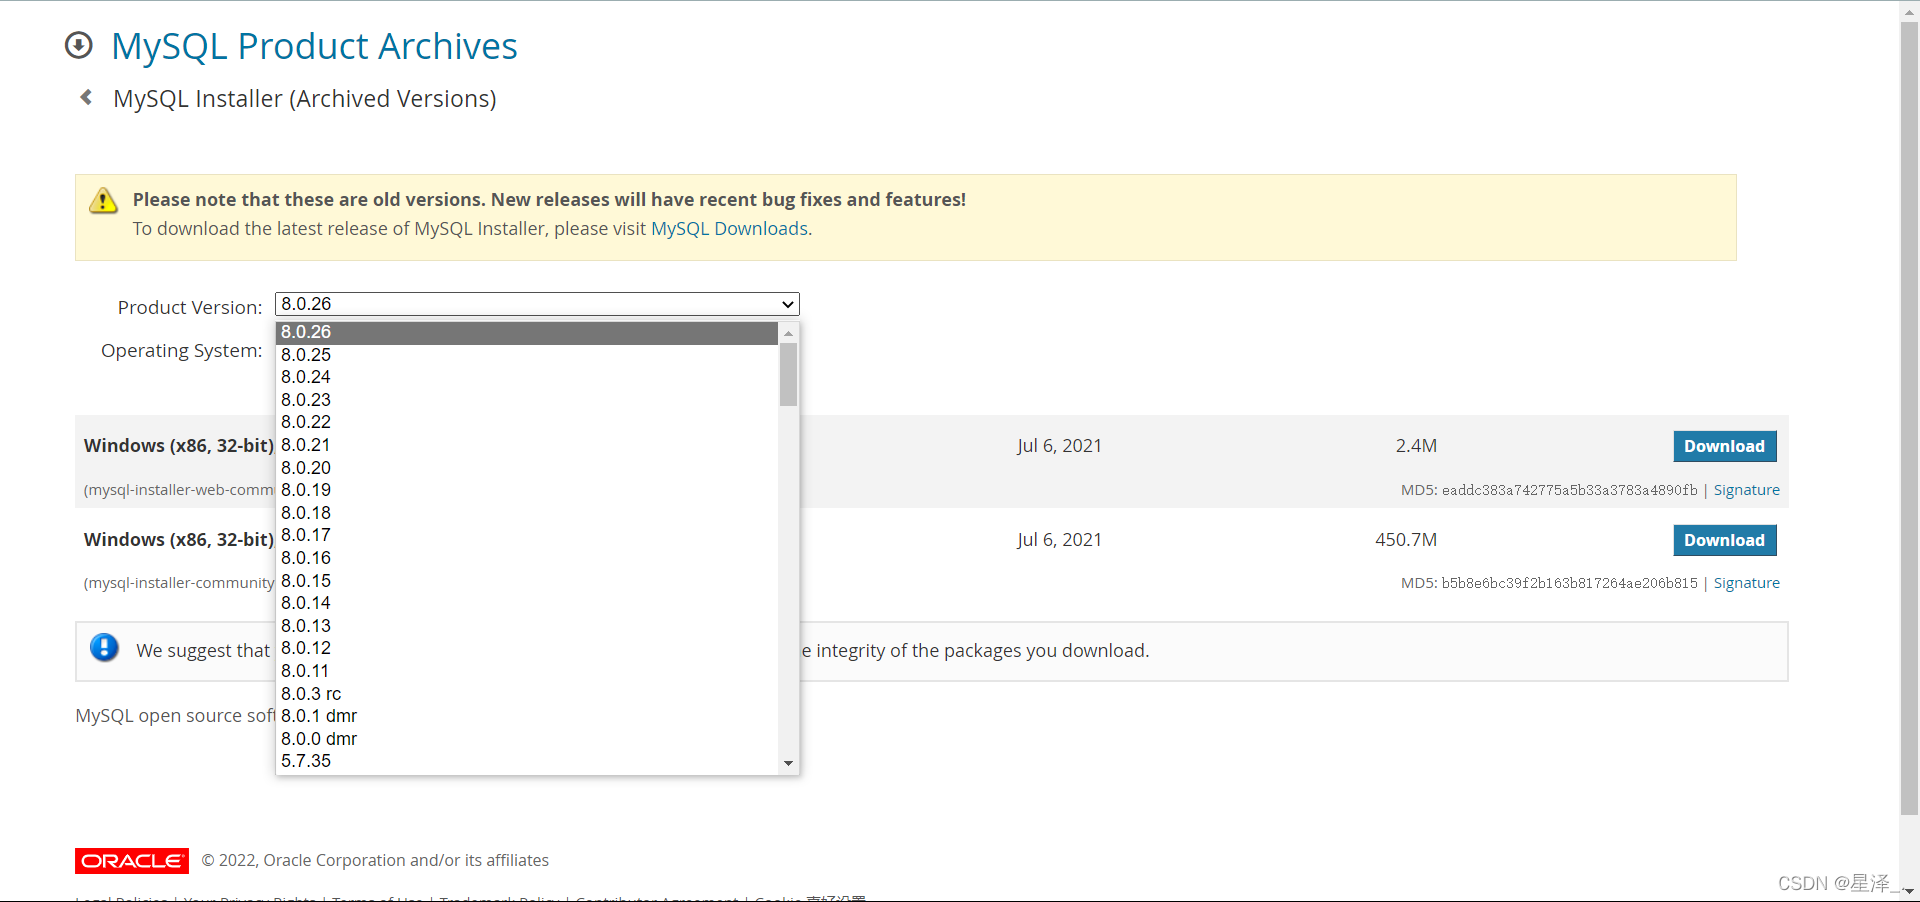This screenshot has width=1920, height=902.
Task: Open the Product Version dropdown
Action: 537,304
